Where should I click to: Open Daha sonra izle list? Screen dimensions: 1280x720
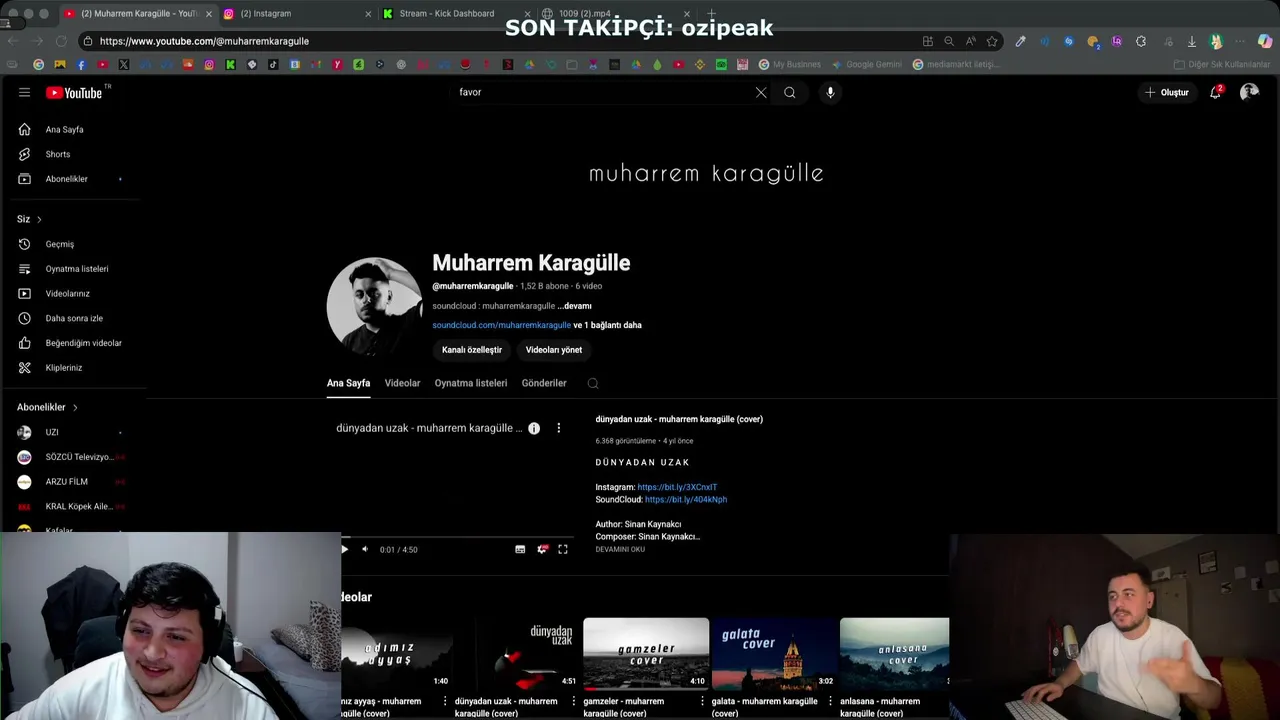tap(73, 318)
